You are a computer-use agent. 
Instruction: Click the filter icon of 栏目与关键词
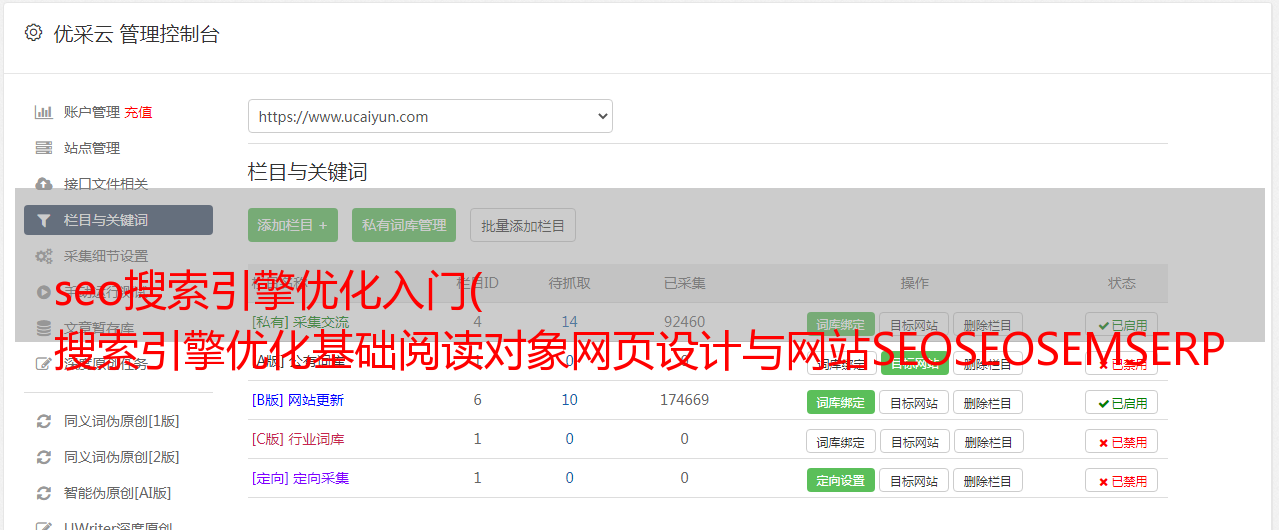44,220
